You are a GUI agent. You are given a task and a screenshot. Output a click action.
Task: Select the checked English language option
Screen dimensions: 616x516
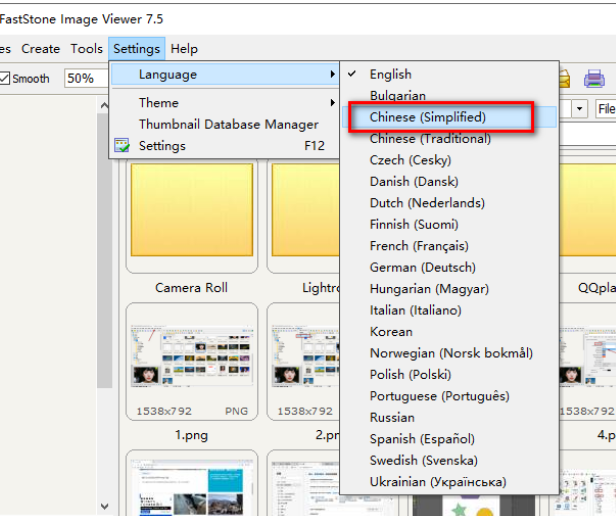[x=390, y=74]
